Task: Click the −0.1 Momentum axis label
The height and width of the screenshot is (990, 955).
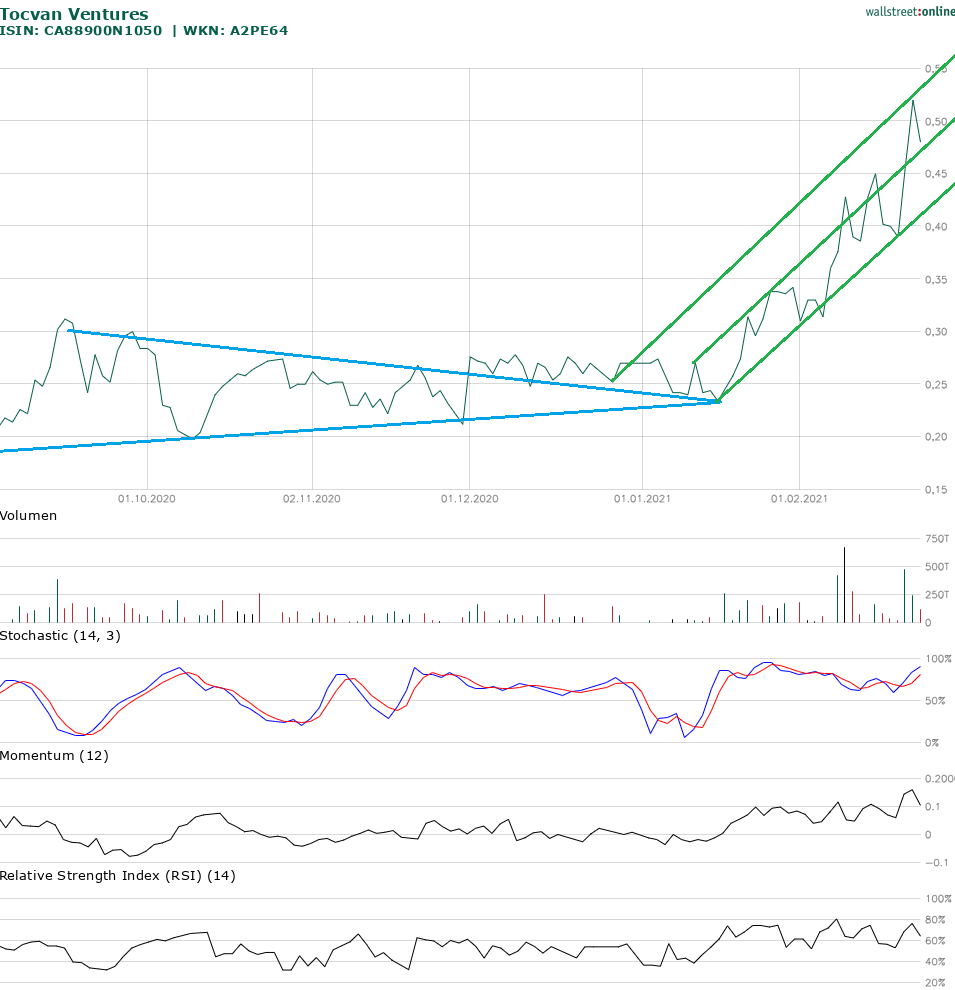Action: 936,862
